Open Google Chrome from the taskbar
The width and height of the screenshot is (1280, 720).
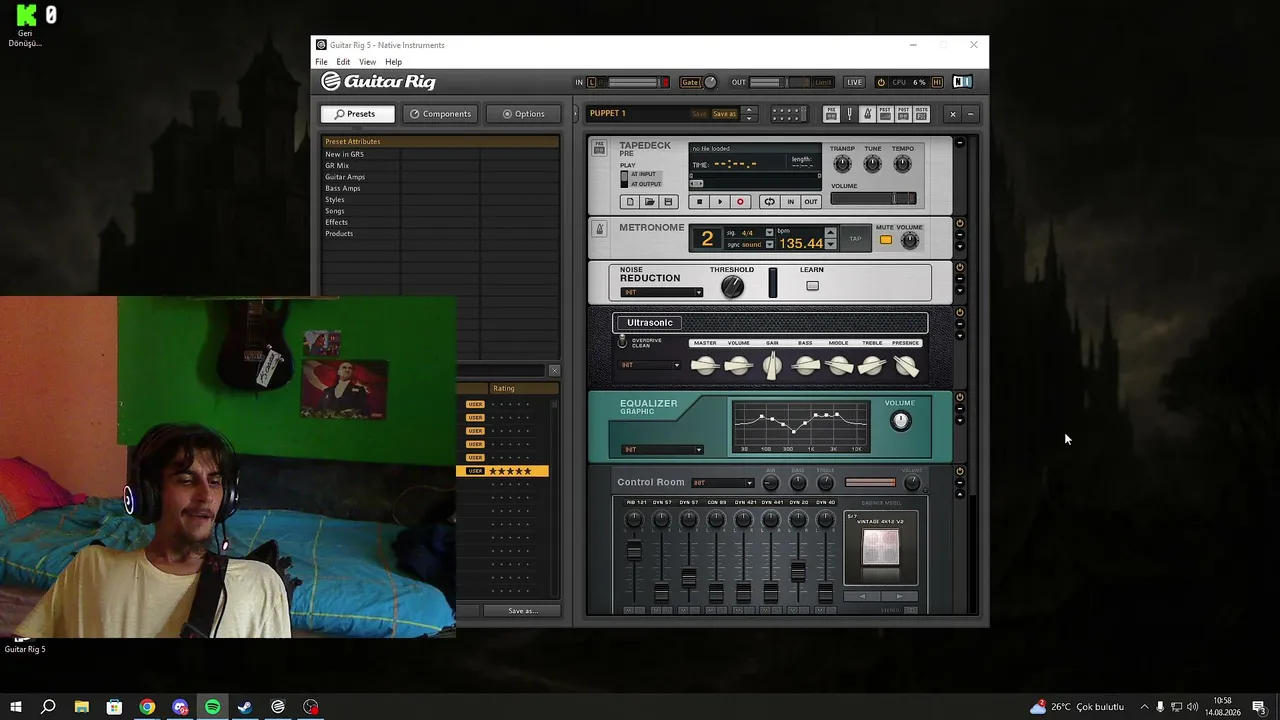click(147, 707)
